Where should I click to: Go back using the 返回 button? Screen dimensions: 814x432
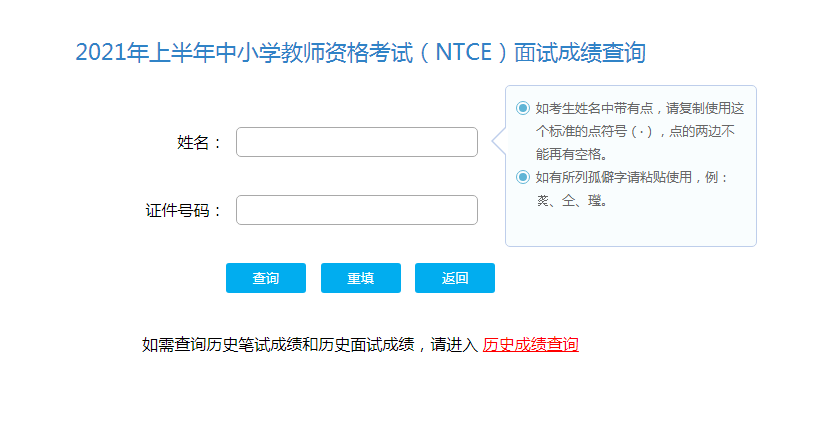click(x=455, y=278)
